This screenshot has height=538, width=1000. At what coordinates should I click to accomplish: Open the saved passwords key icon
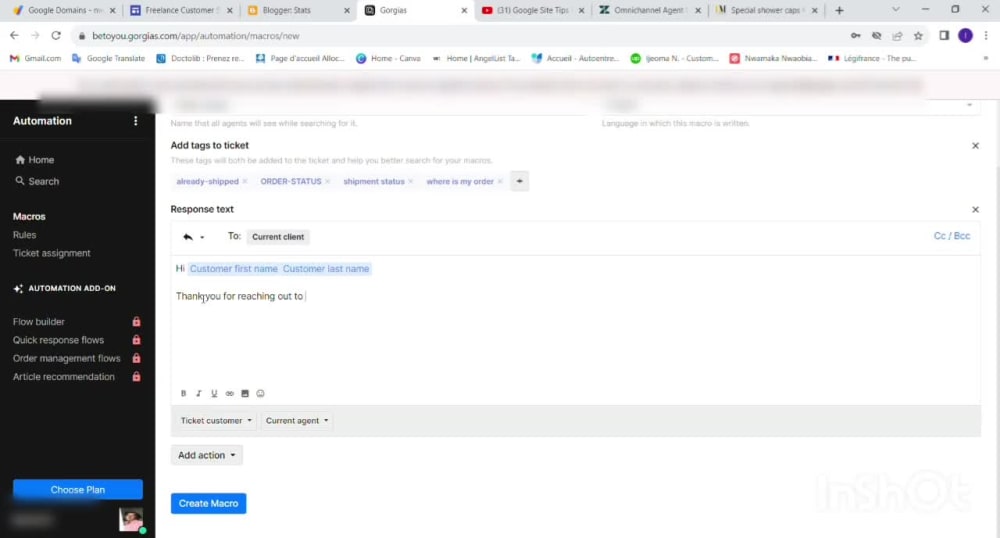point(856,36)
